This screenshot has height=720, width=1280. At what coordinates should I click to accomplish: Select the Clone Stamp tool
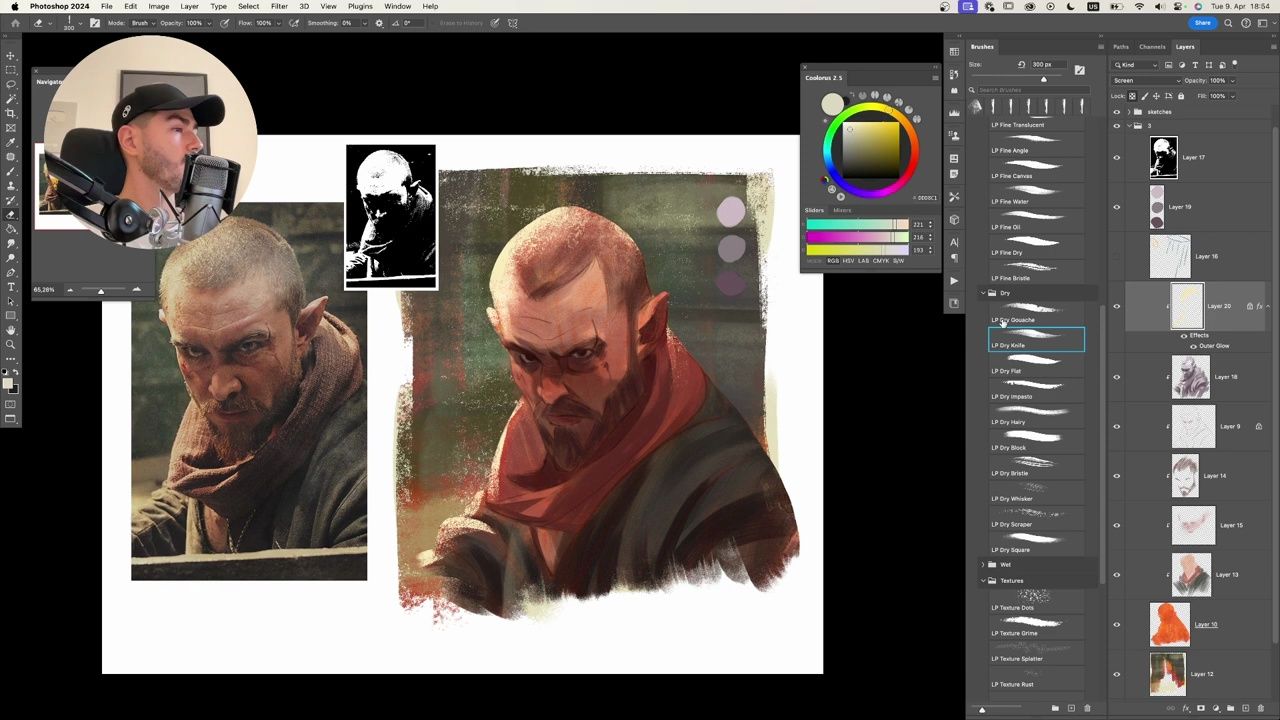coord(11,186)
